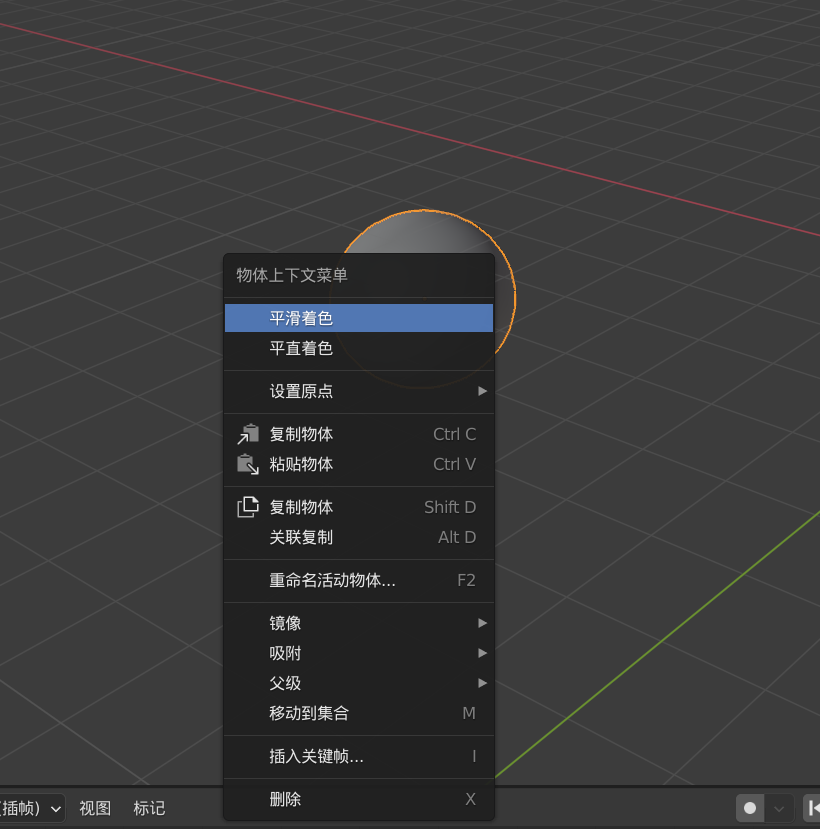Expand the 父级 submenu

click(x=358, y=683)
